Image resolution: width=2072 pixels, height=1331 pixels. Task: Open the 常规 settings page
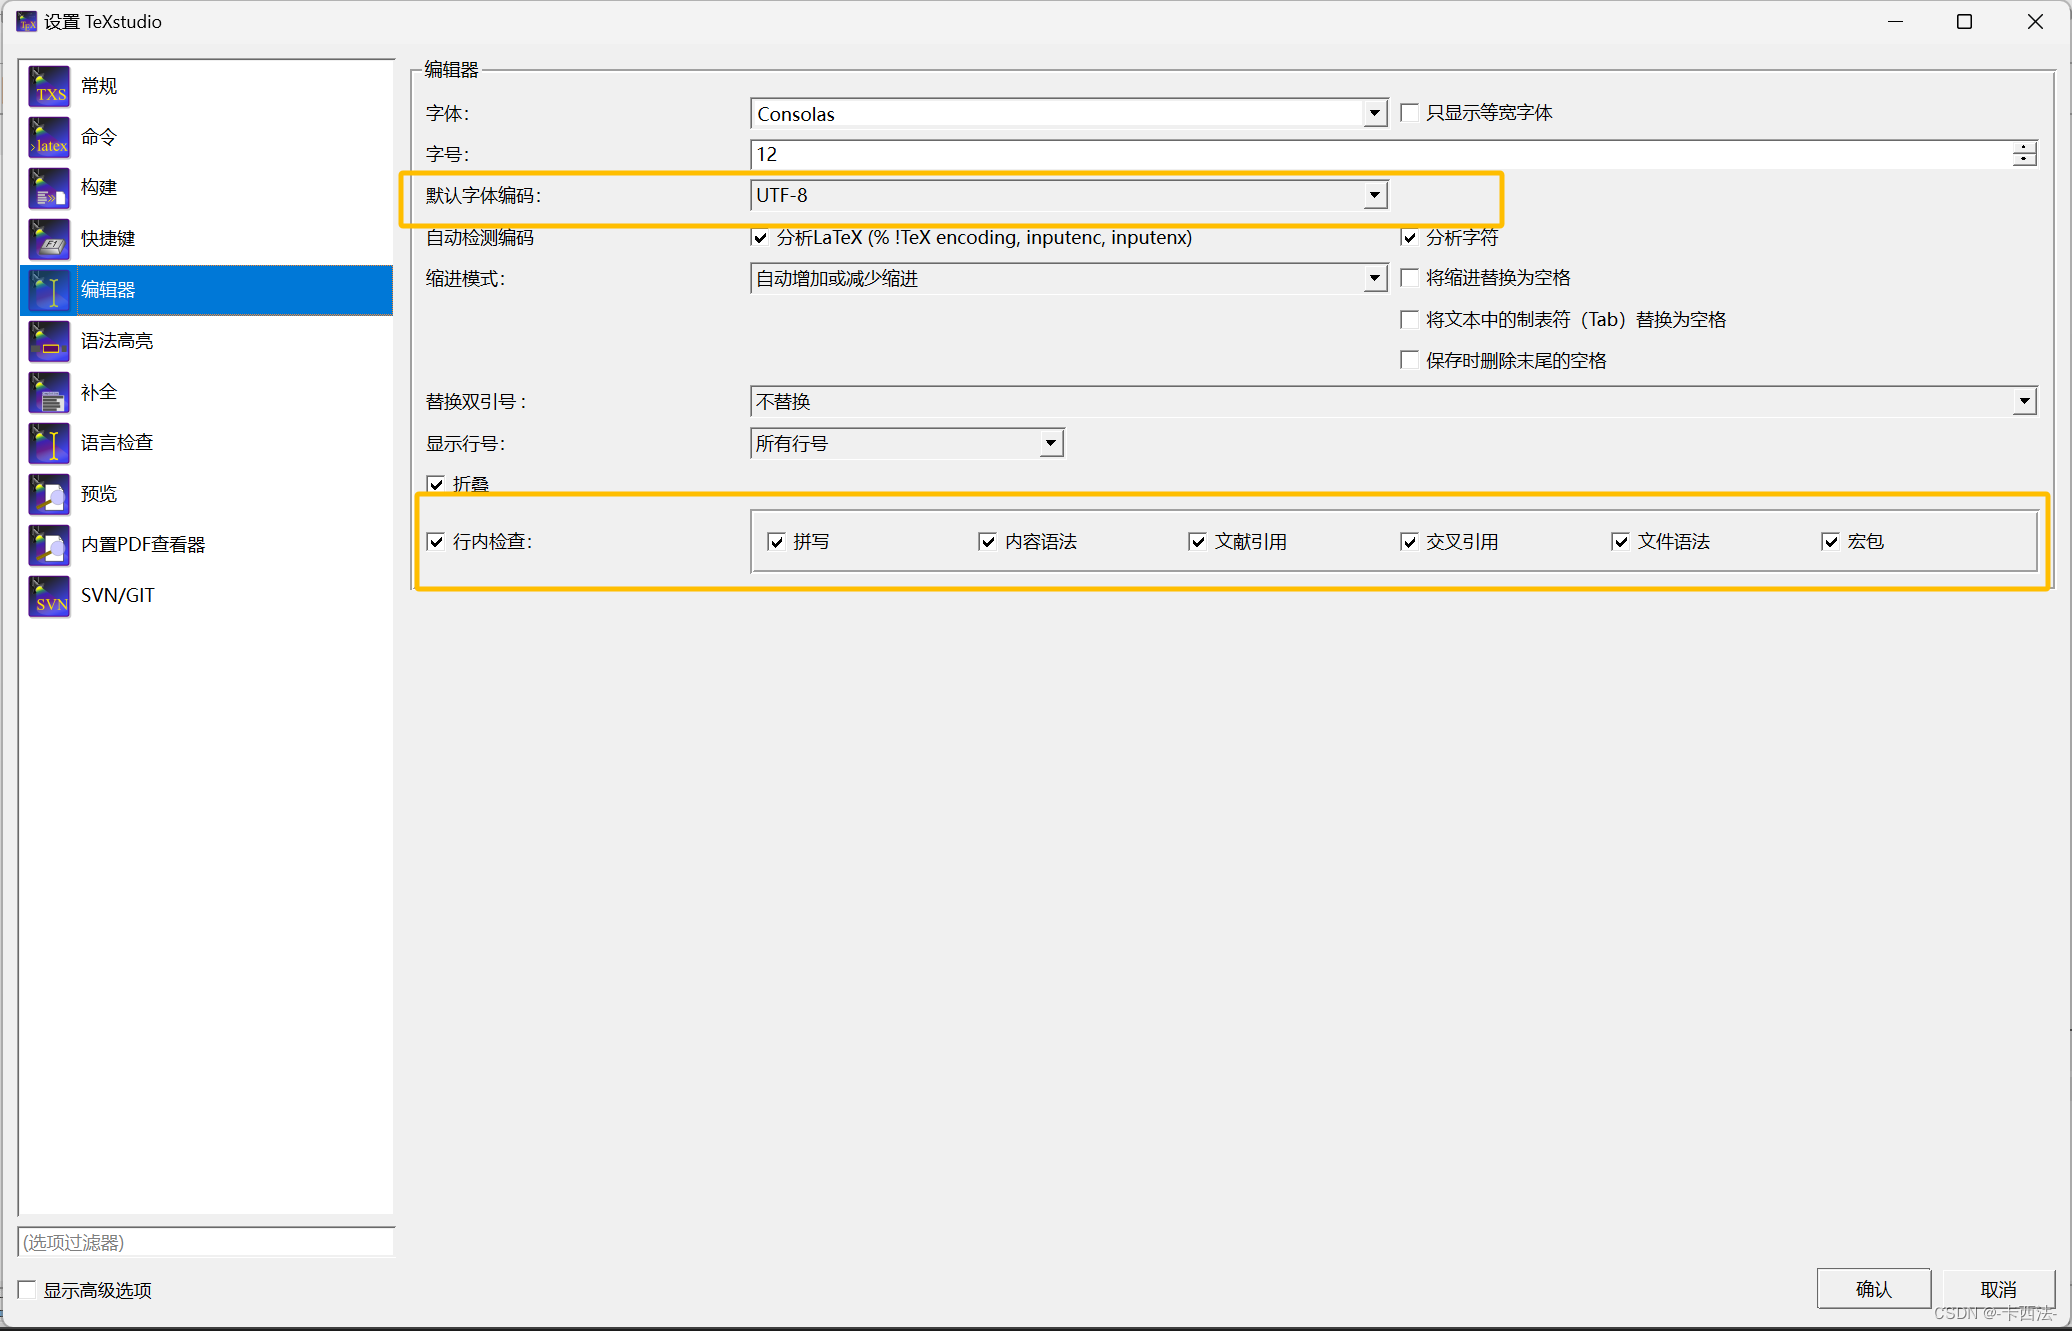(x=206, y=86)
